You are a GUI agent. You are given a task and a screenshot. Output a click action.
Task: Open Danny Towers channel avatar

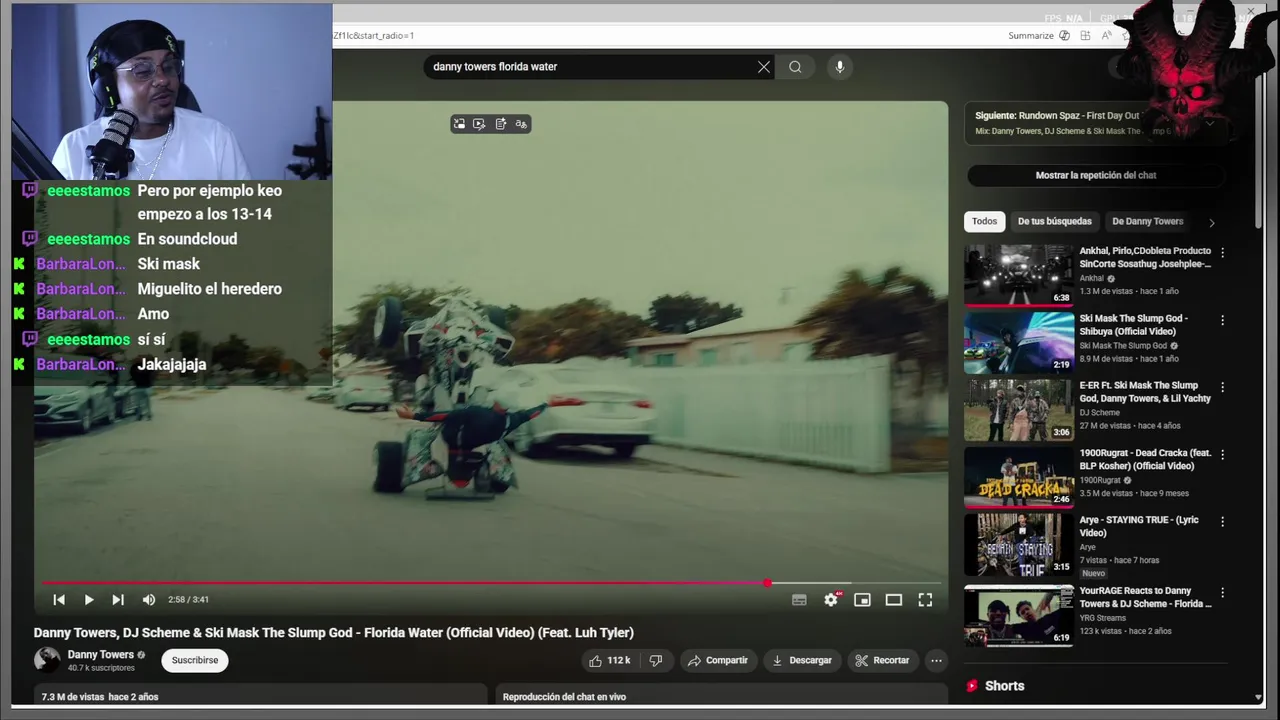(47, 660)
